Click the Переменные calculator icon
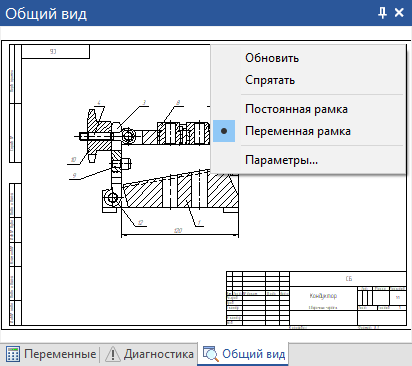Screen dimensions: 412x366 pyautogui.click(x=13, y=354)
